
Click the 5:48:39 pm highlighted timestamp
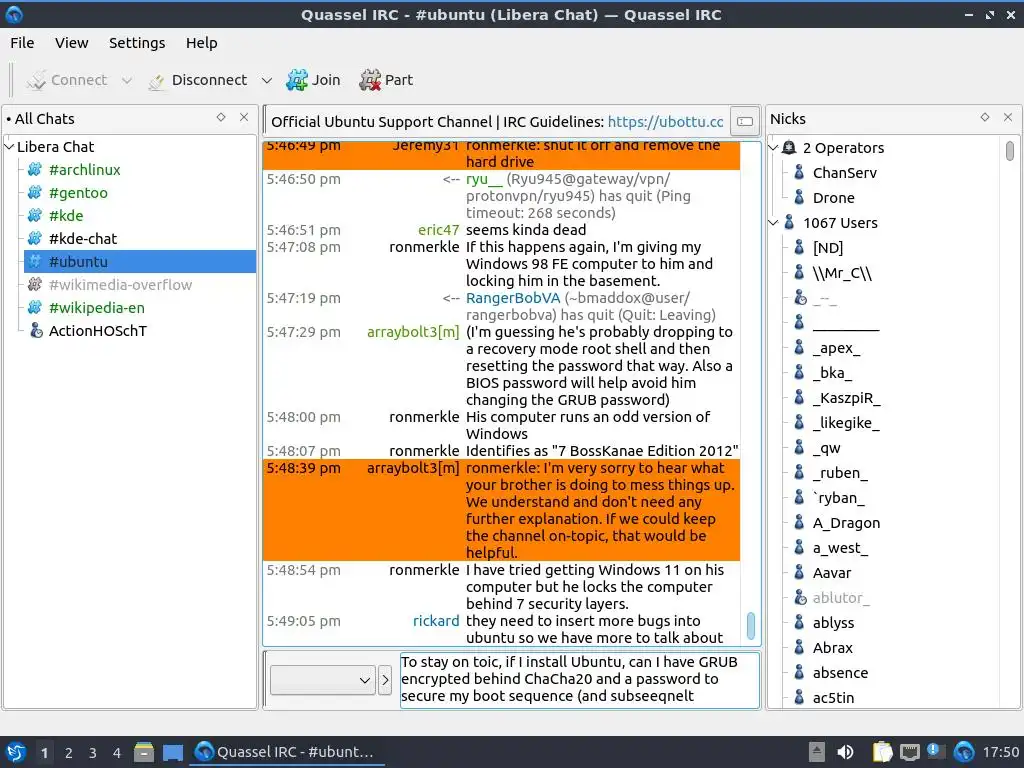click(x=303, y=468)
